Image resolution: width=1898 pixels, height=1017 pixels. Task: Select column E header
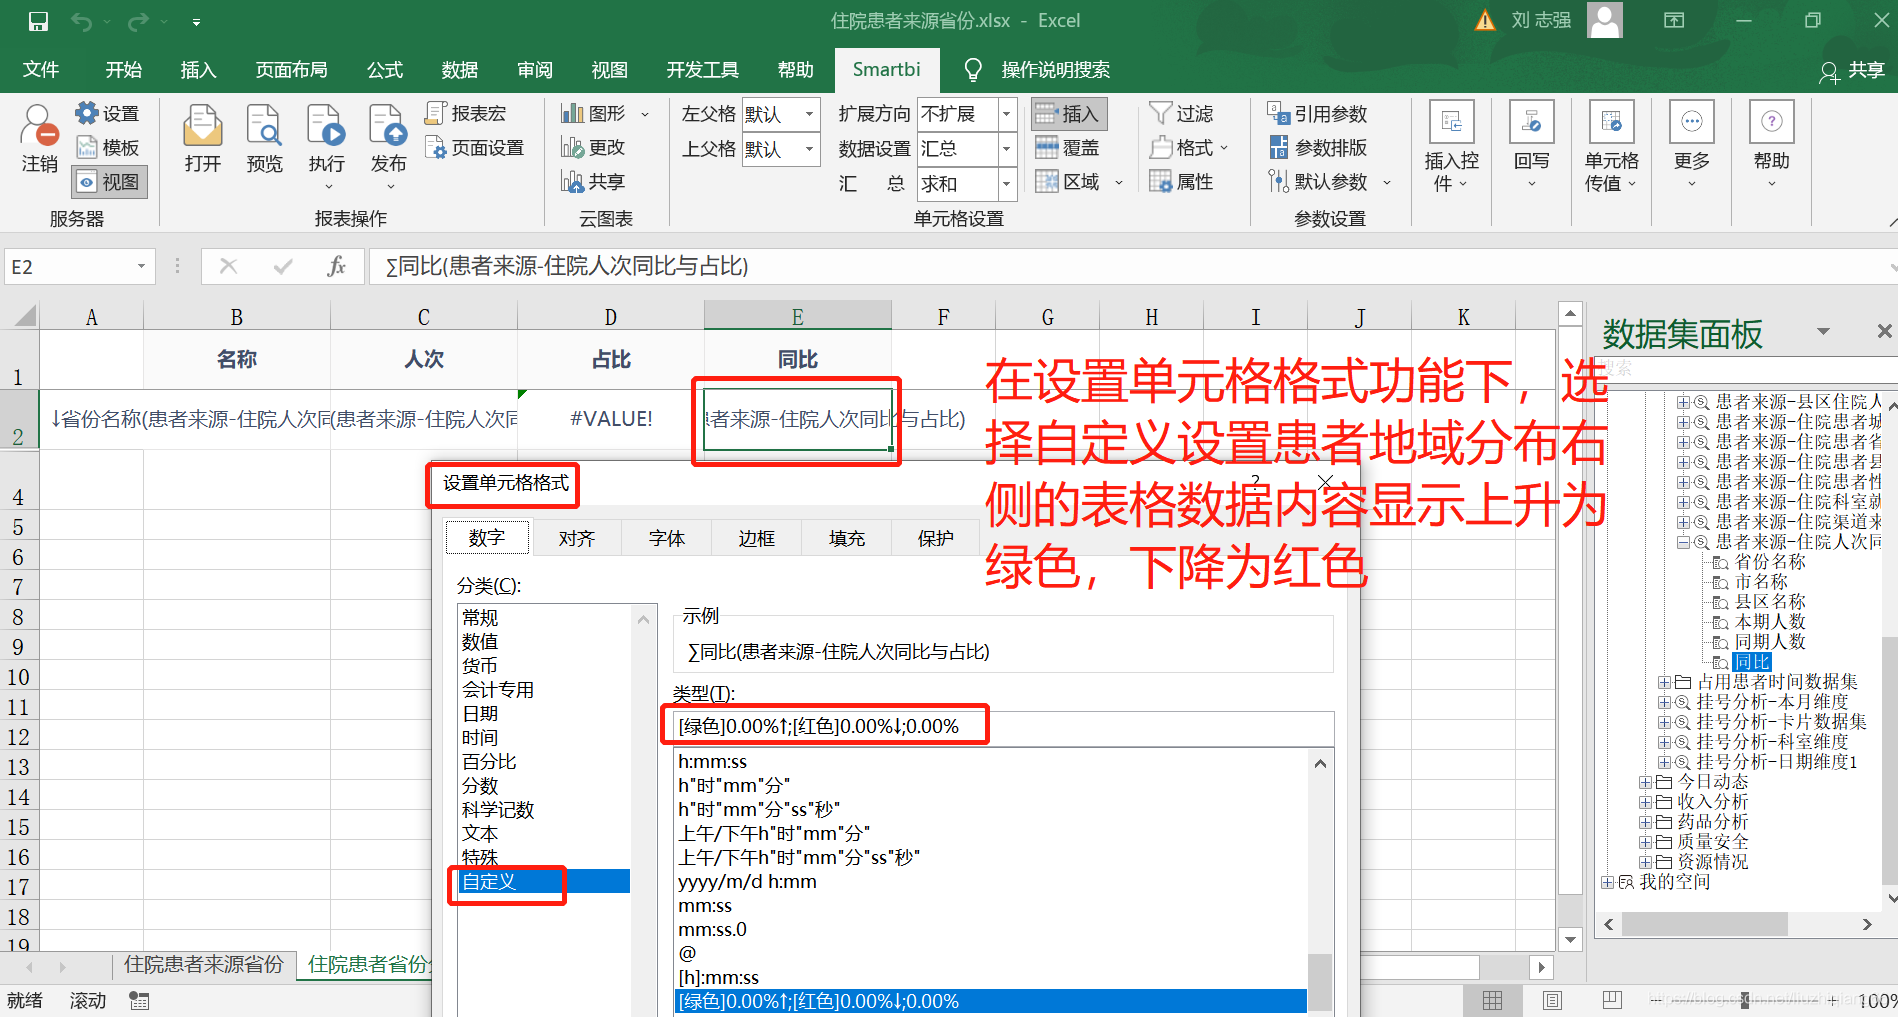(x=797, y=317)
